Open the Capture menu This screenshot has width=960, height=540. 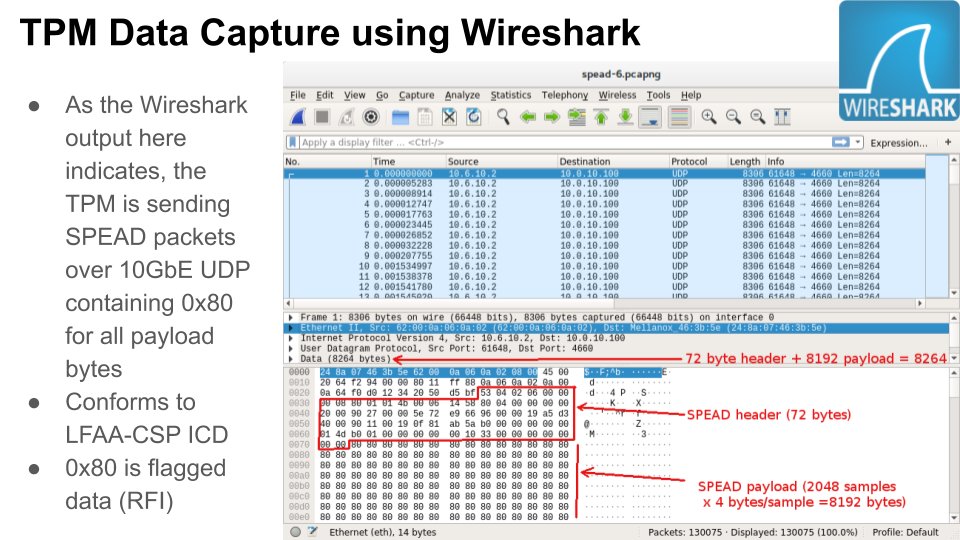[416, 95]
